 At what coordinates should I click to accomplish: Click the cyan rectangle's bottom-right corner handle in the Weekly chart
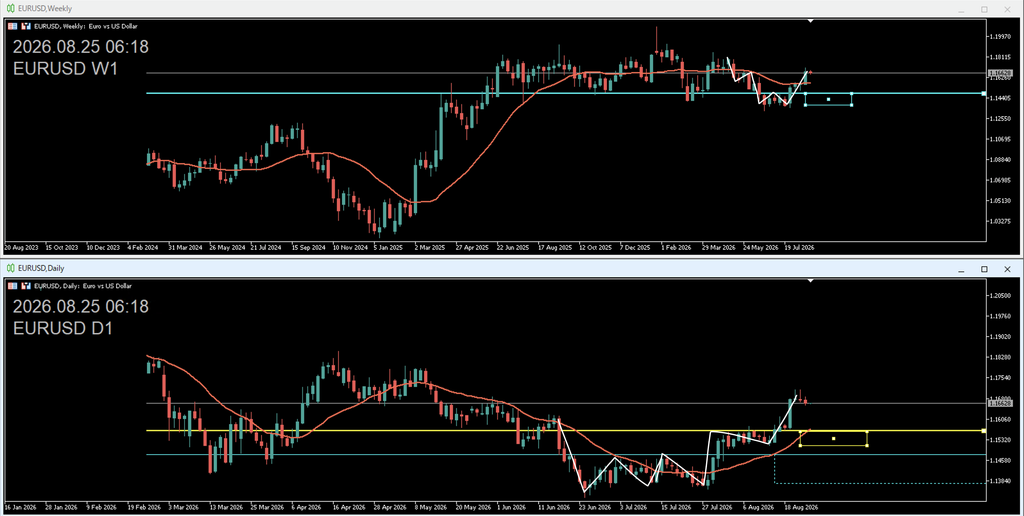coord(852,105)
